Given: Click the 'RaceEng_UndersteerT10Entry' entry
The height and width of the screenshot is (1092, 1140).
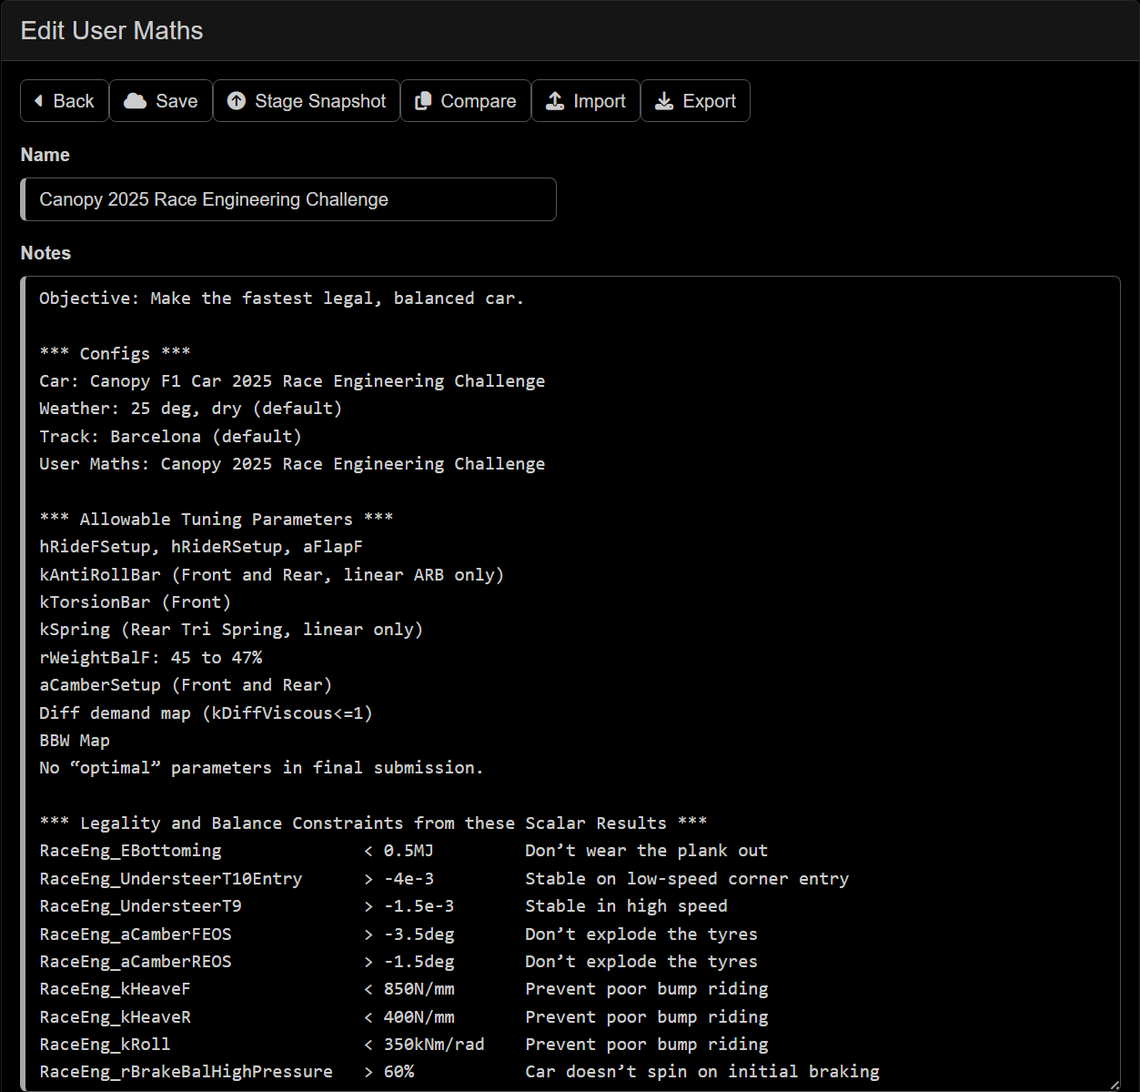Looking at the screenshot, I should (171, 878).
